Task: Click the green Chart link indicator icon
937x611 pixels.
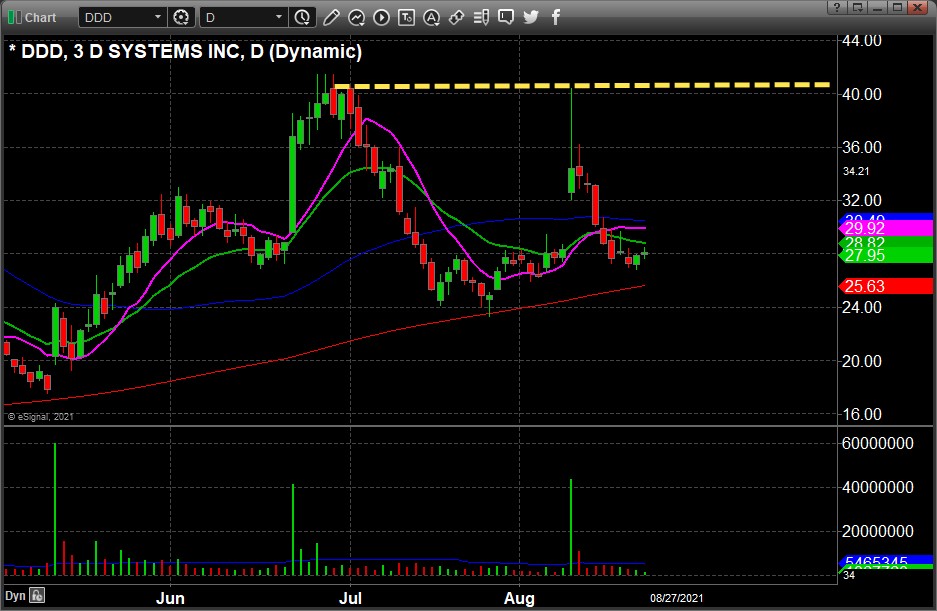Action: pos(14,17)
